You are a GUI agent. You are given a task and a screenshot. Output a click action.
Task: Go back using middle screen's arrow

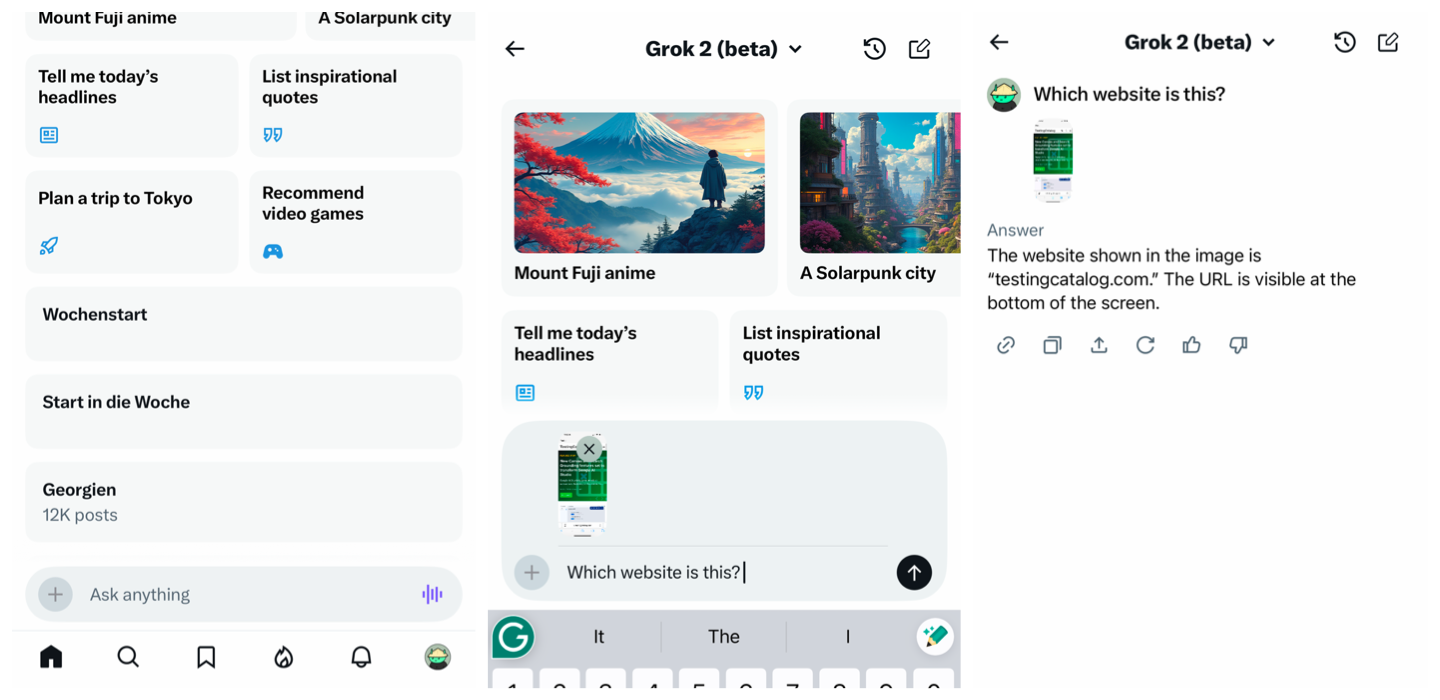click(515, 49)
